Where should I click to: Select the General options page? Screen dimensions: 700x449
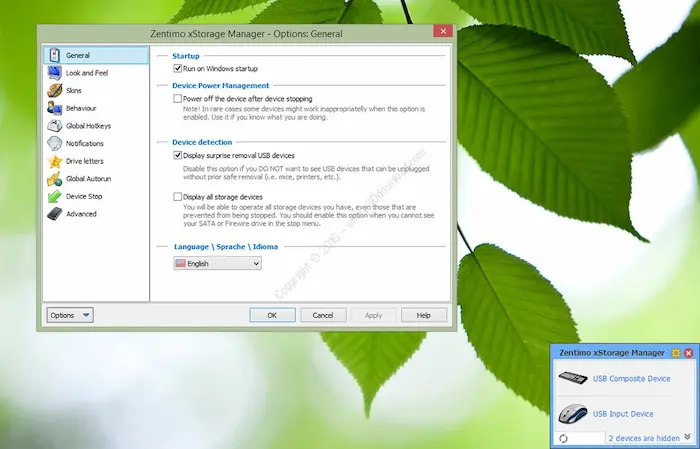[x=96, y=55]
